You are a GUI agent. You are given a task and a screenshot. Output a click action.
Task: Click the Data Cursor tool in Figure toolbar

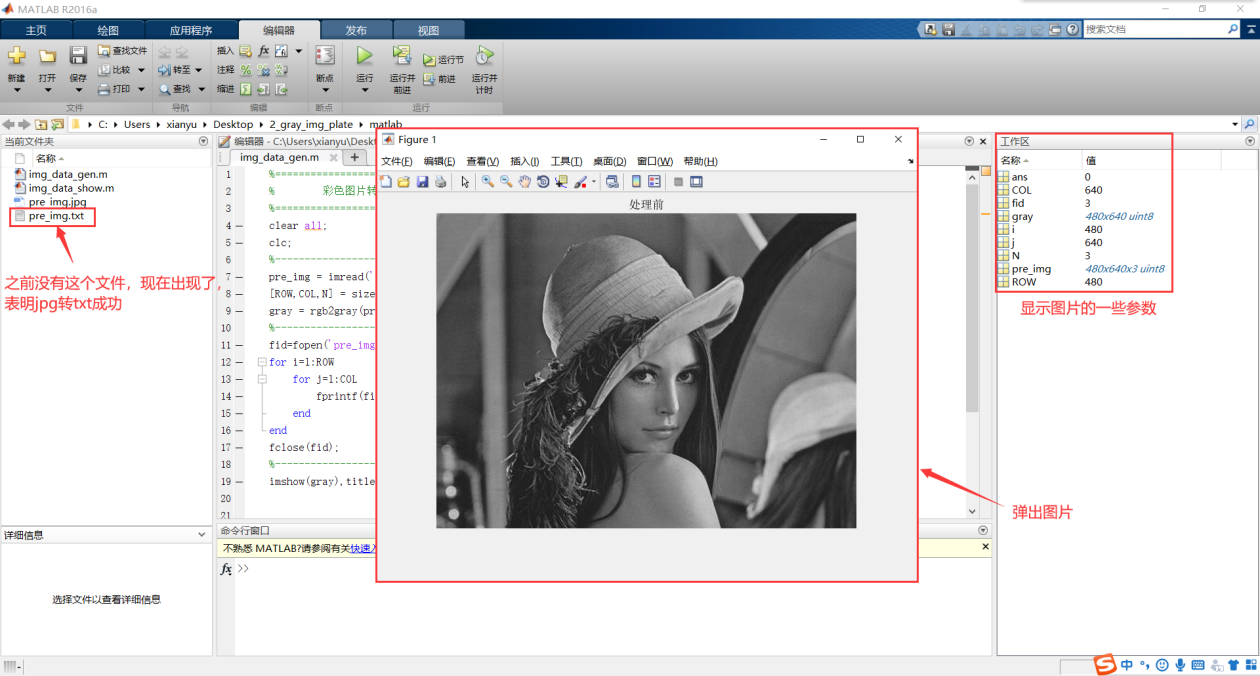coord(561,182)
